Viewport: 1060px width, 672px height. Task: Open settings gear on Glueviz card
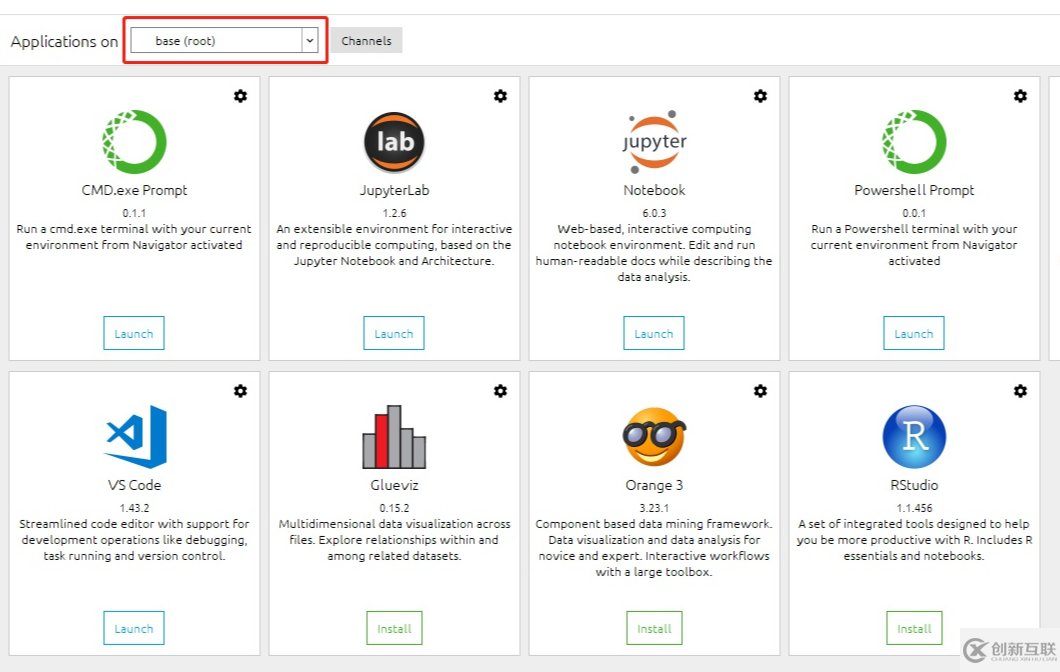point(500,391)
